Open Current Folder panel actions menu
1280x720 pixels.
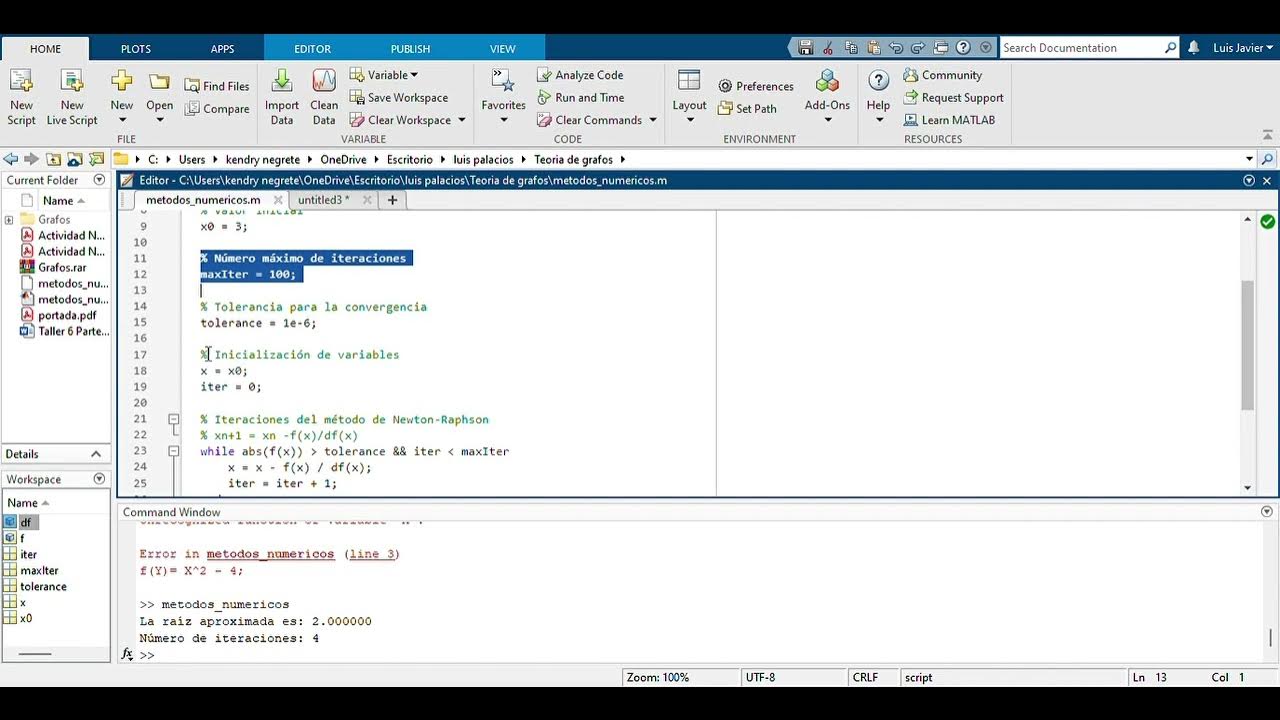[99, 180]
